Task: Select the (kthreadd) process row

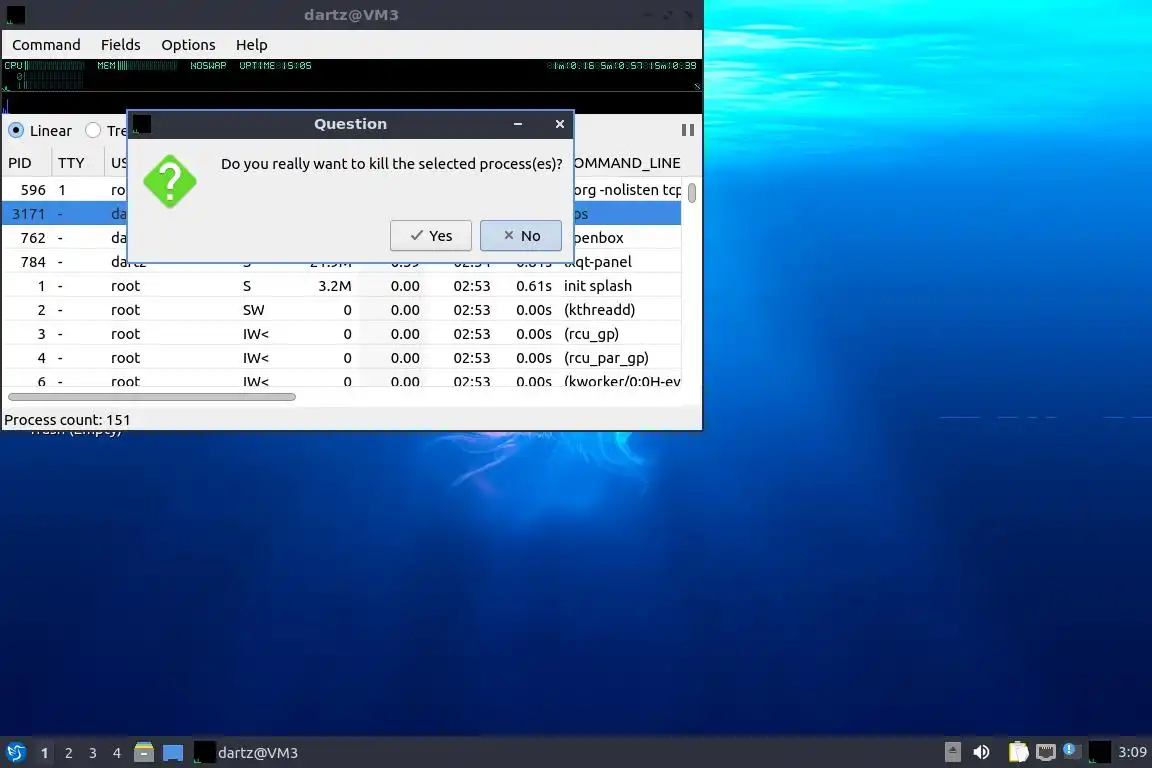Action: (x=342, y=310)
